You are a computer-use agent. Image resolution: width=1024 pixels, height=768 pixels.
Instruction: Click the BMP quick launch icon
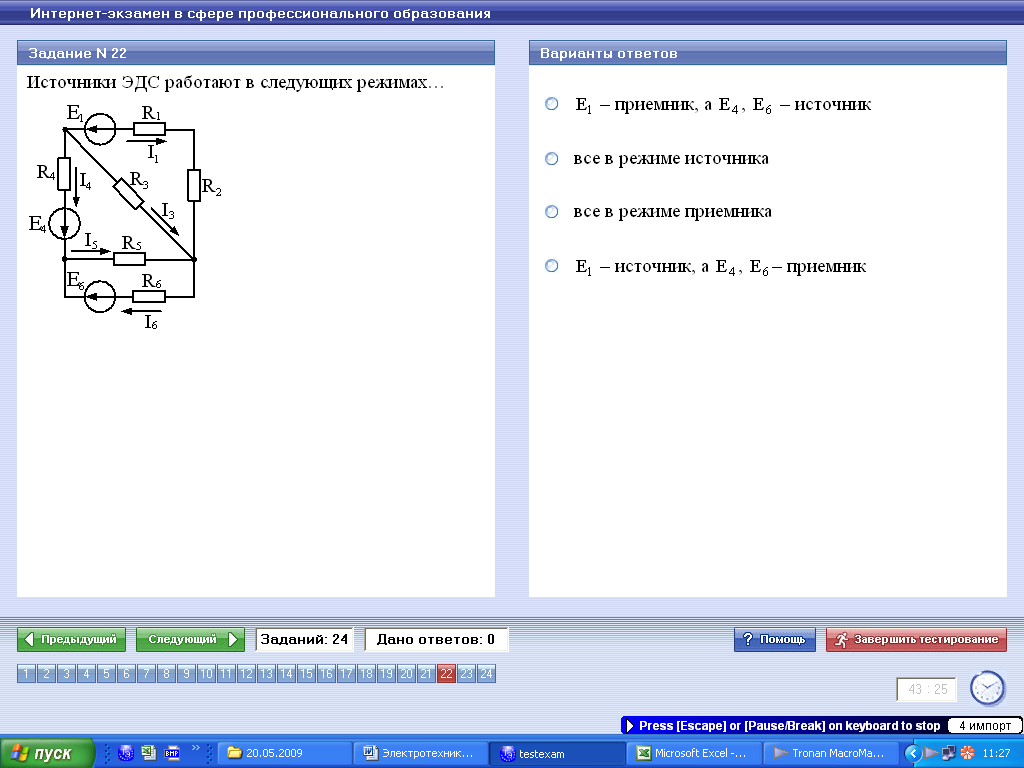172,754
